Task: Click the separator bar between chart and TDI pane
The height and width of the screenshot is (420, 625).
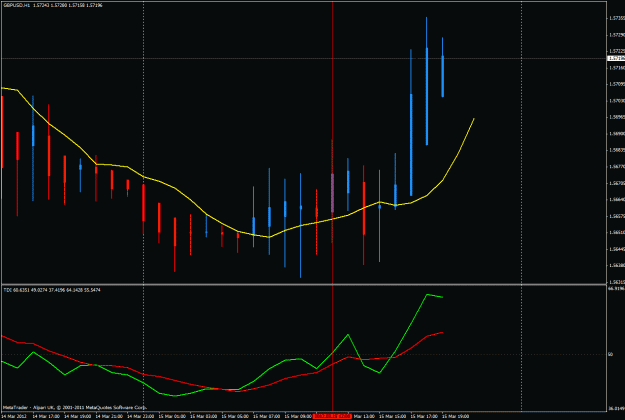Action: point(304,284)
